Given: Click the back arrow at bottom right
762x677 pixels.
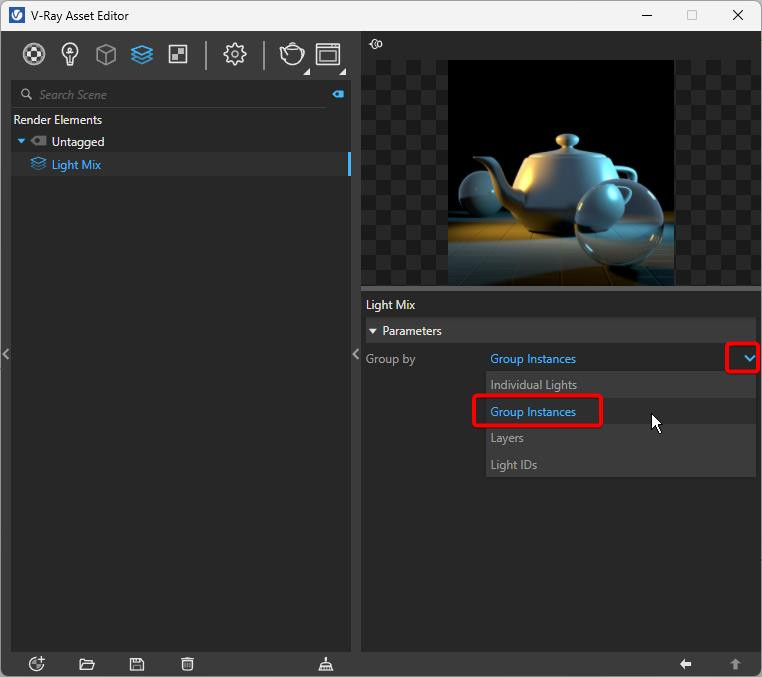Looking at the screenshot, I should pyautogui.click(x=686, y=664).
